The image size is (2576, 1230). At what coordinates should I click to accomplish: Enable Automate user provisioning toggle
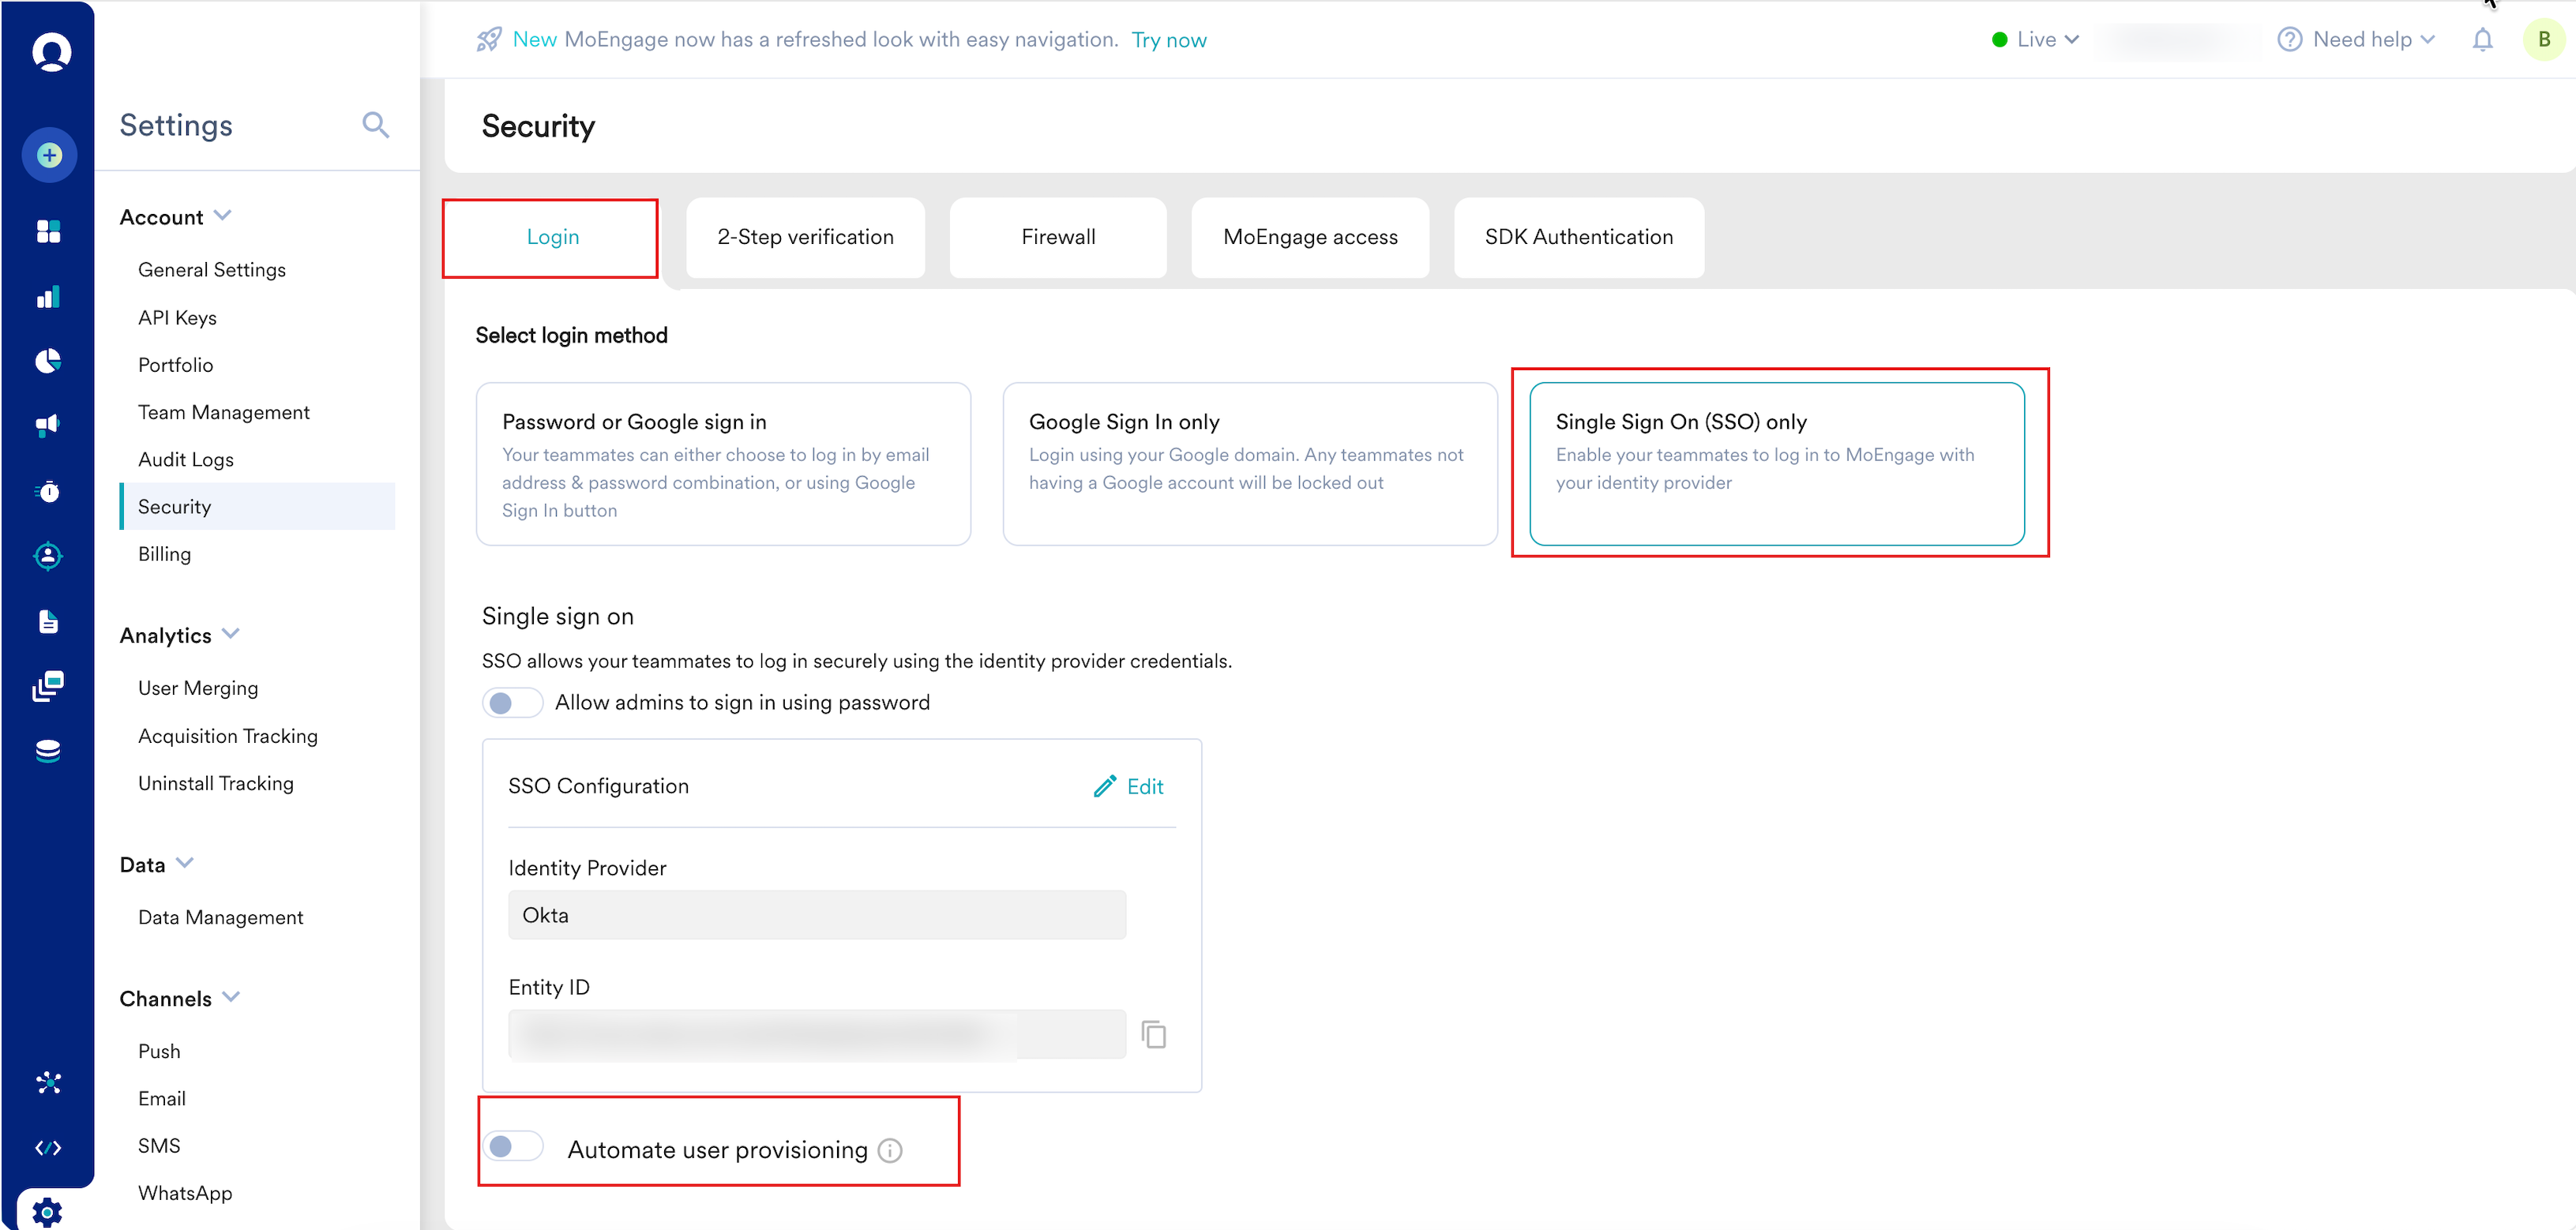pyautogui.click(x=512, y=1146)
